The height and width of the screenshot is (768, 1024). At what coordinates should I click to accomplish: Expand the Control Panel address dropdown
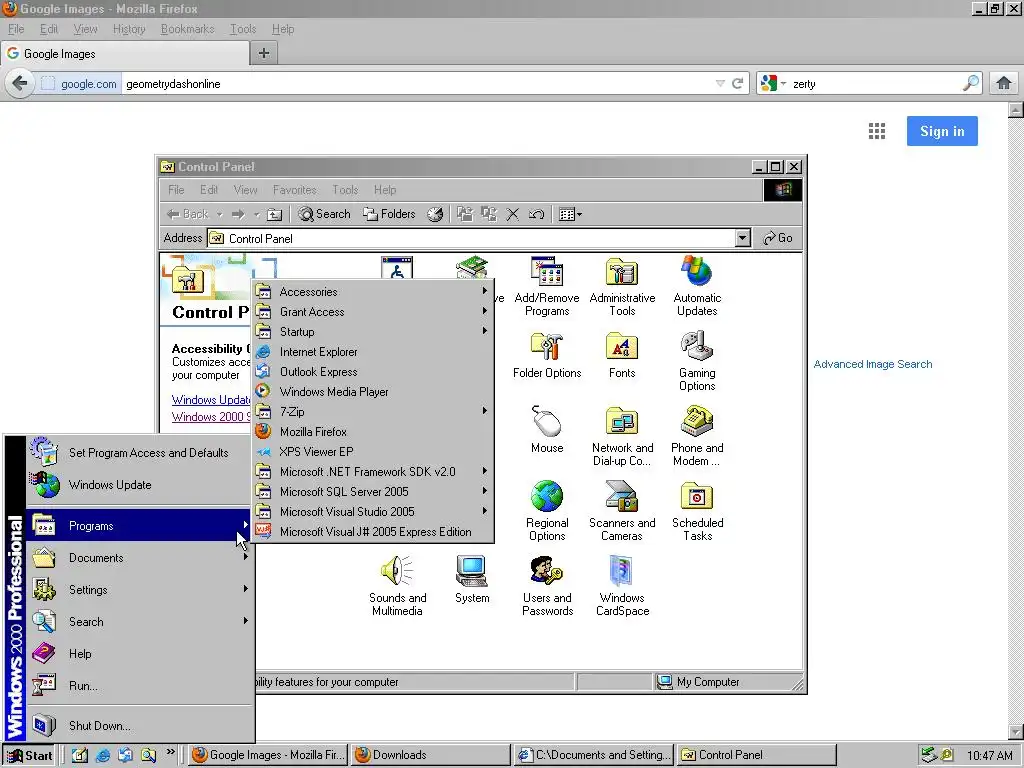click(x=743, y=238)
